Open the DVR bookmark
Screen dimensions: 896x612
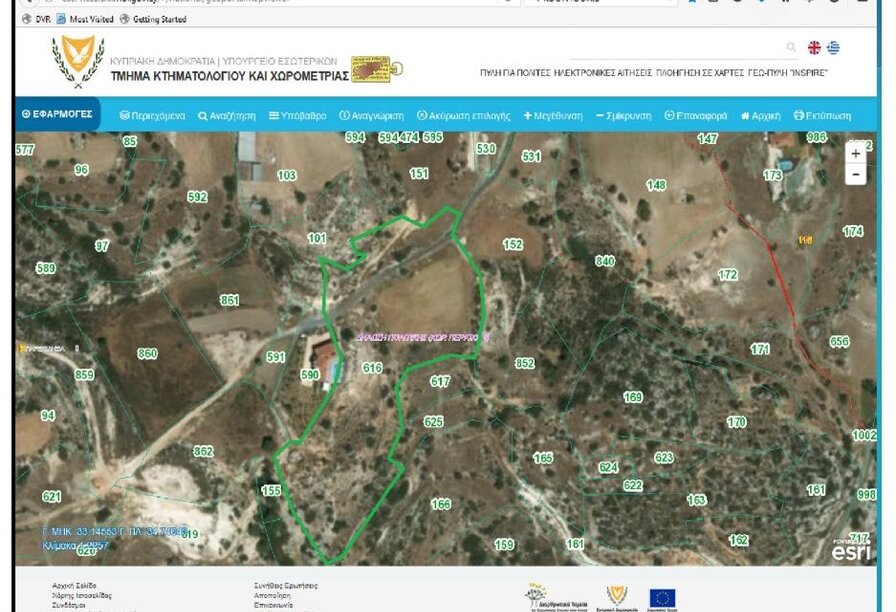(x=36, y=19)
